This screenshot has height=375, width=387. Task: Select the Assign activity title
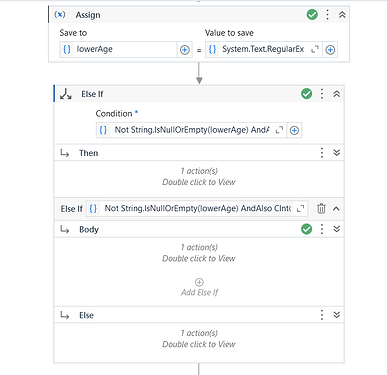click(x=88, y=15)
